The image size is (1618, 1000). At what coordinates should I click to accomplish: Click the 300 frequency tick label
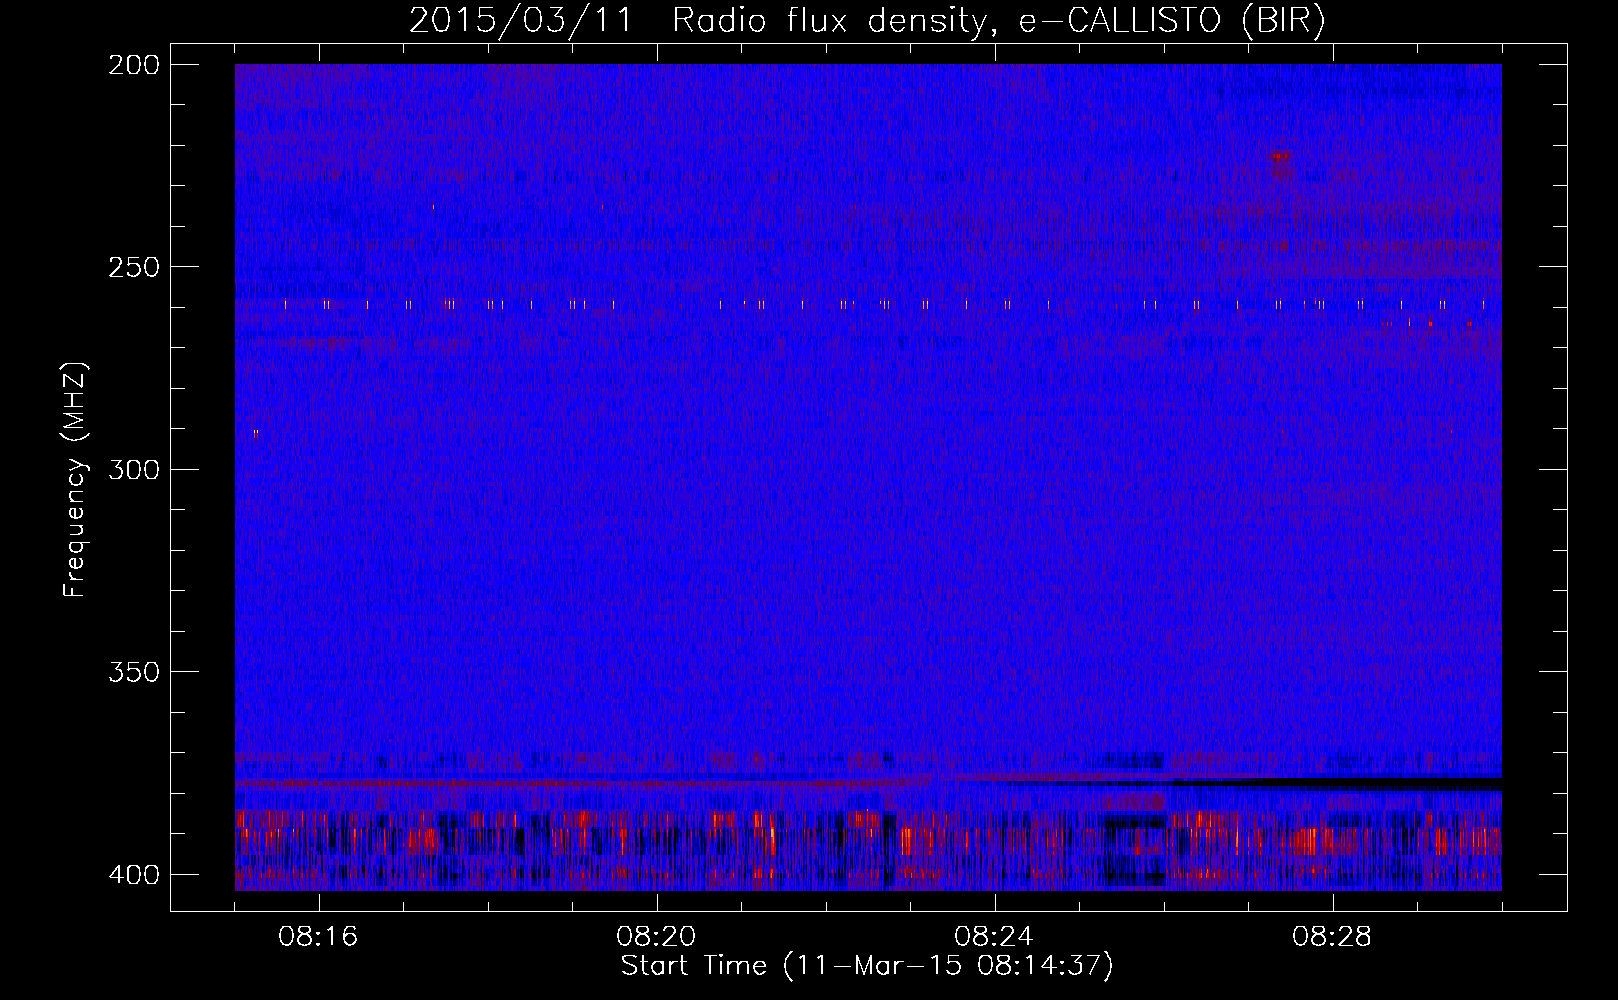coord(133,470)
